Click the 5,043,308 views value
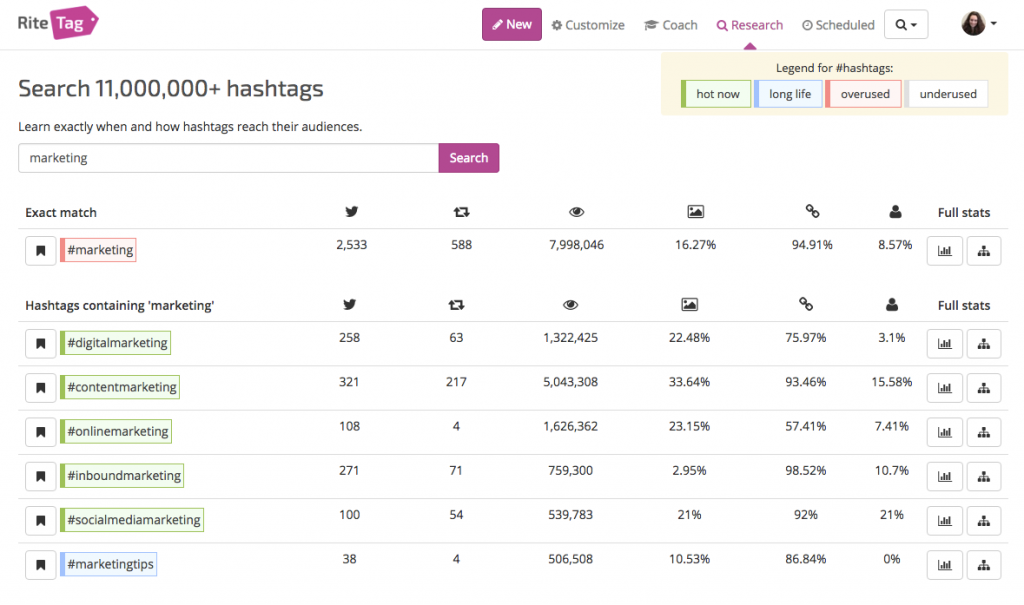The height and width of the screenshot is (605, 1024). 570,382
